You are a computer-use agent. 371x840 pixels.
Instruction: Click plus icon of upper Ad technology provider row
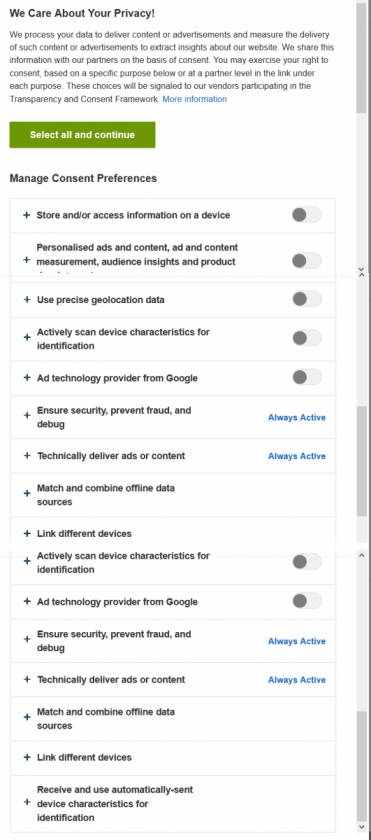[27, 378]
